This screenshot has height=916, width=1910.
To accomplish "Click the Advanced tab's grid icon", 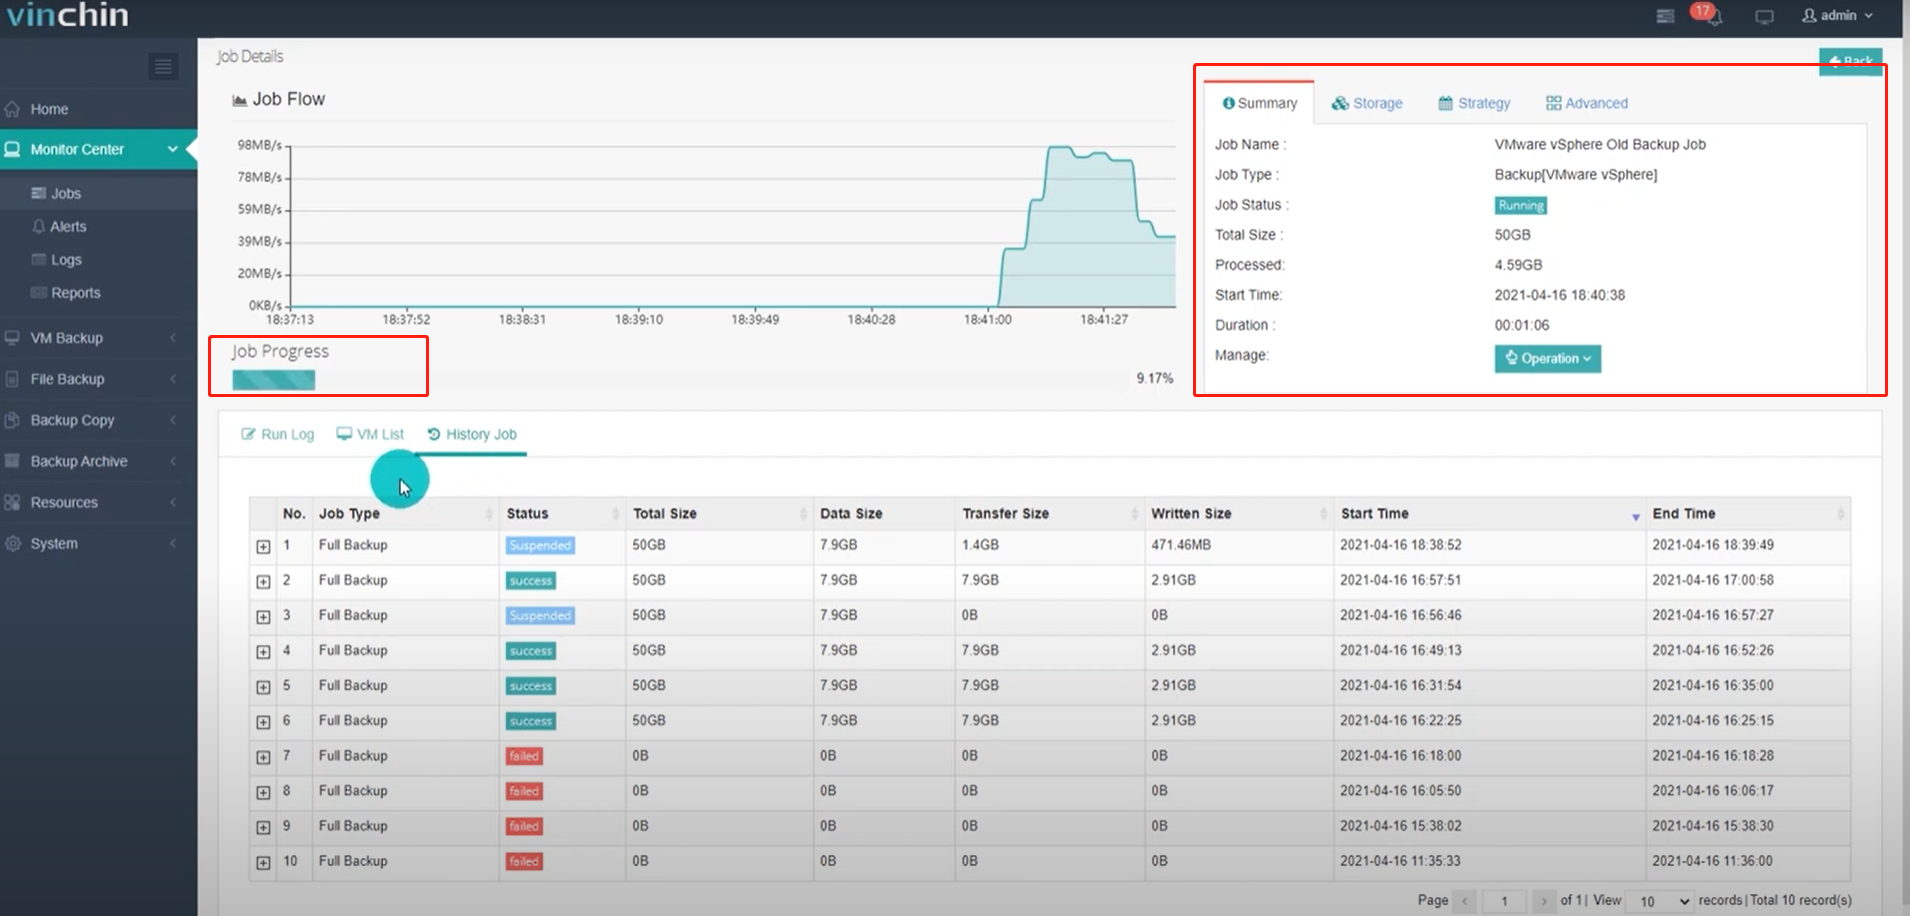I will [1553, 103].
